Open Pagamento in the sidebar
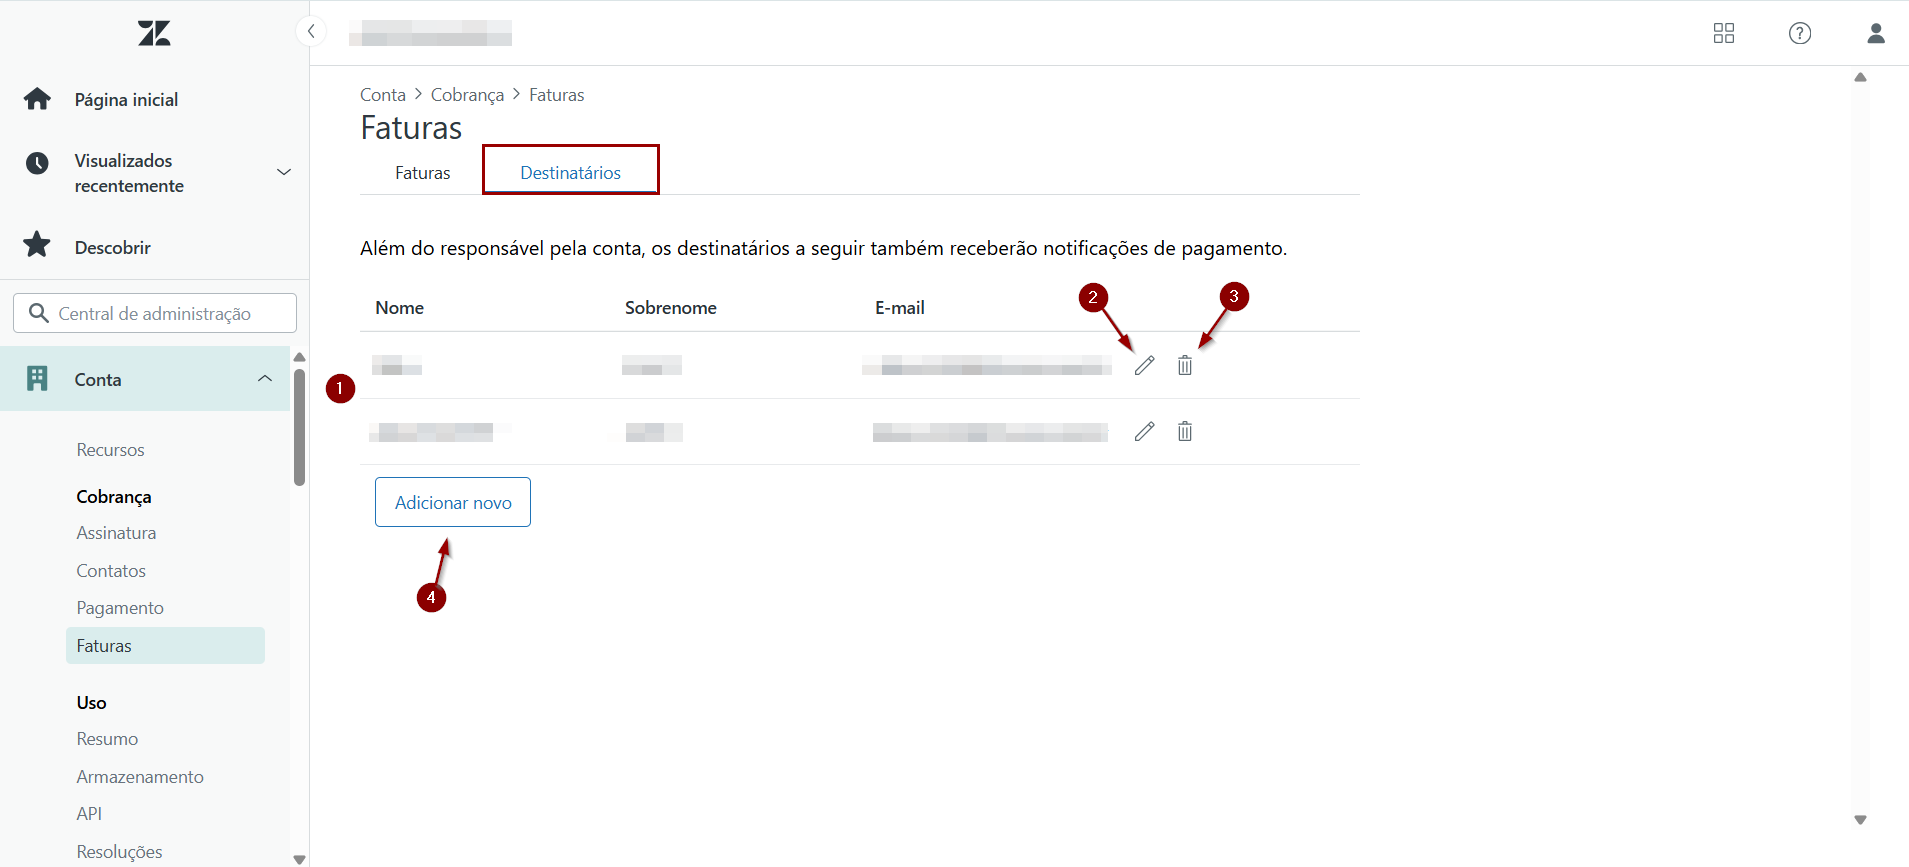 tap(120, 608)
